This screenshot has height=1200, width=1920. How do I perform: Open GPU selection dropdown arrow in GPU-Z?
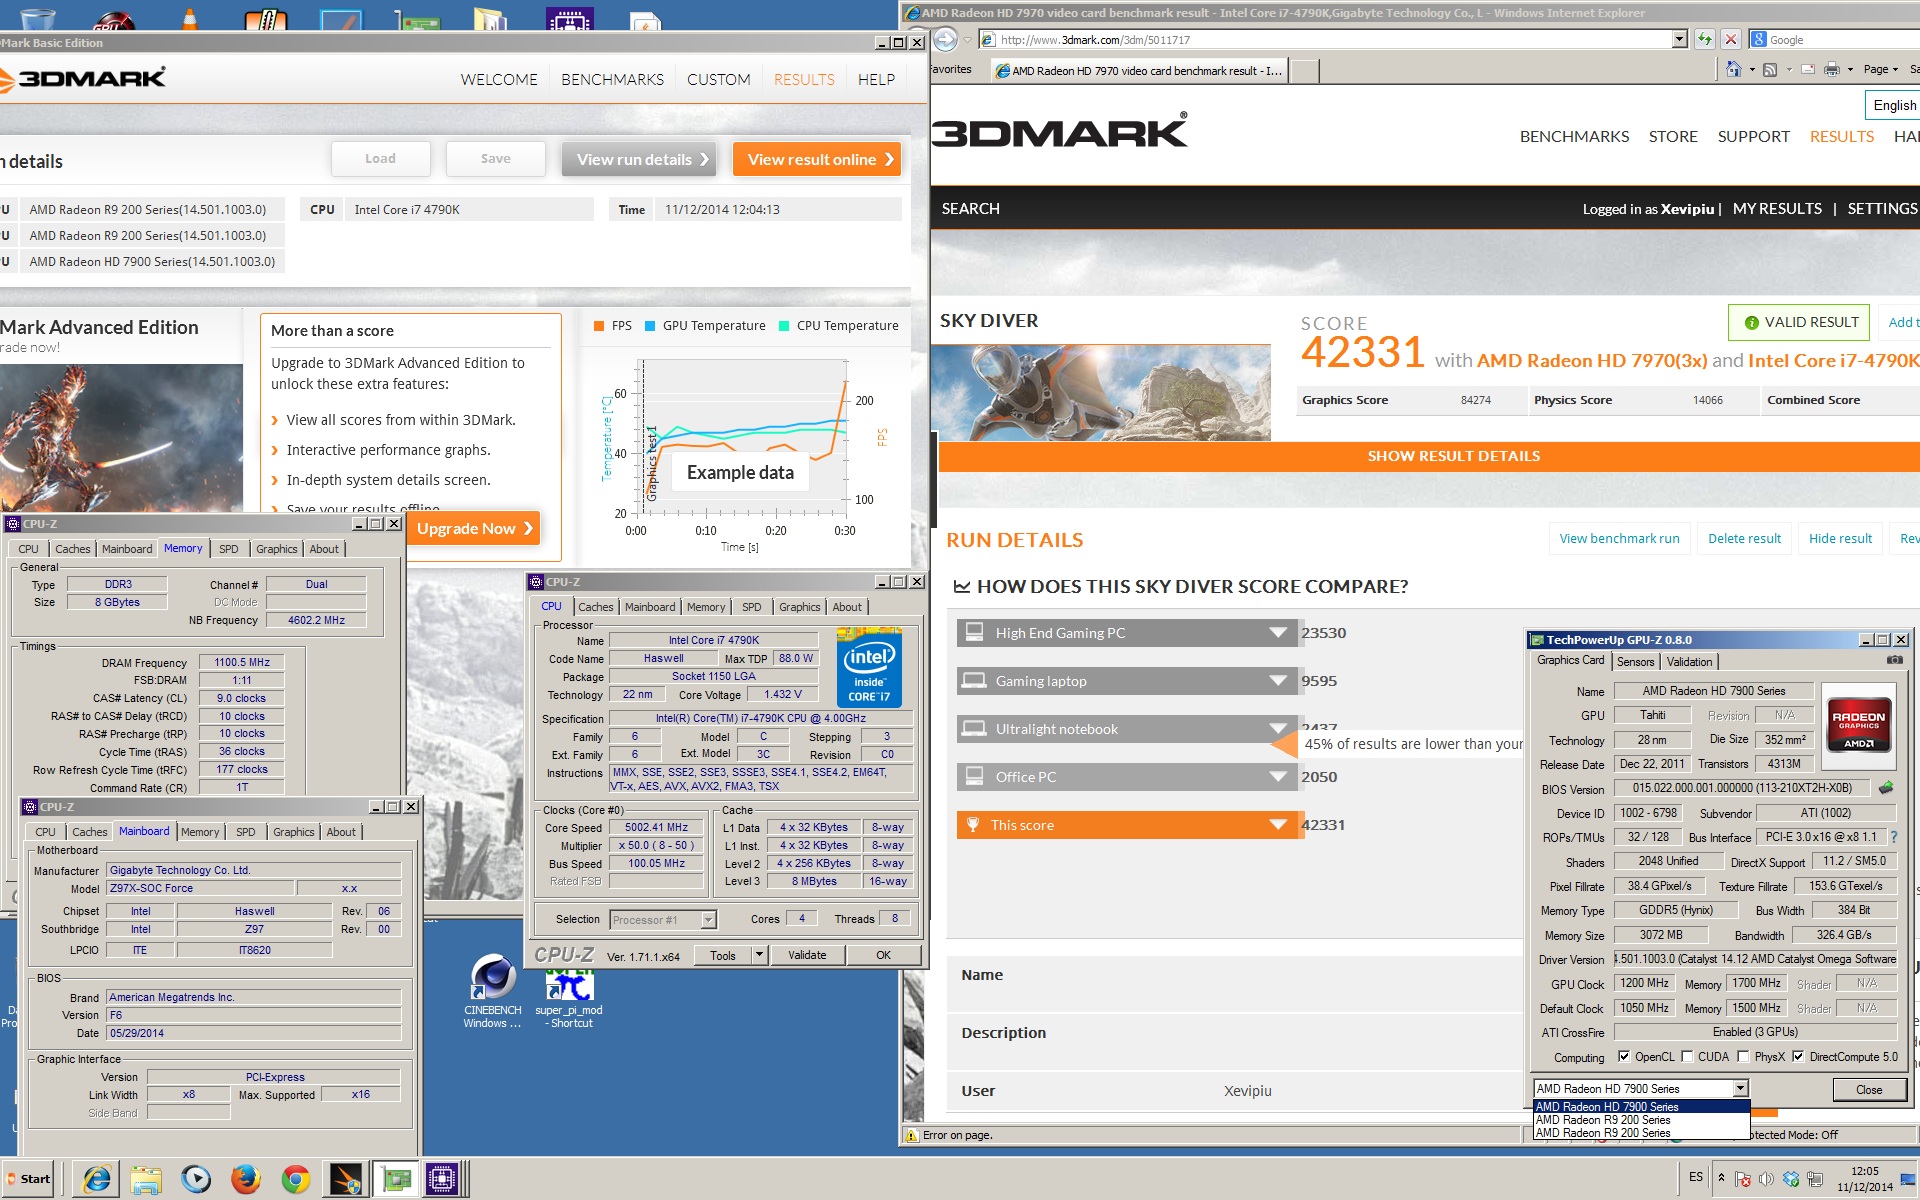(1740, 1088)
